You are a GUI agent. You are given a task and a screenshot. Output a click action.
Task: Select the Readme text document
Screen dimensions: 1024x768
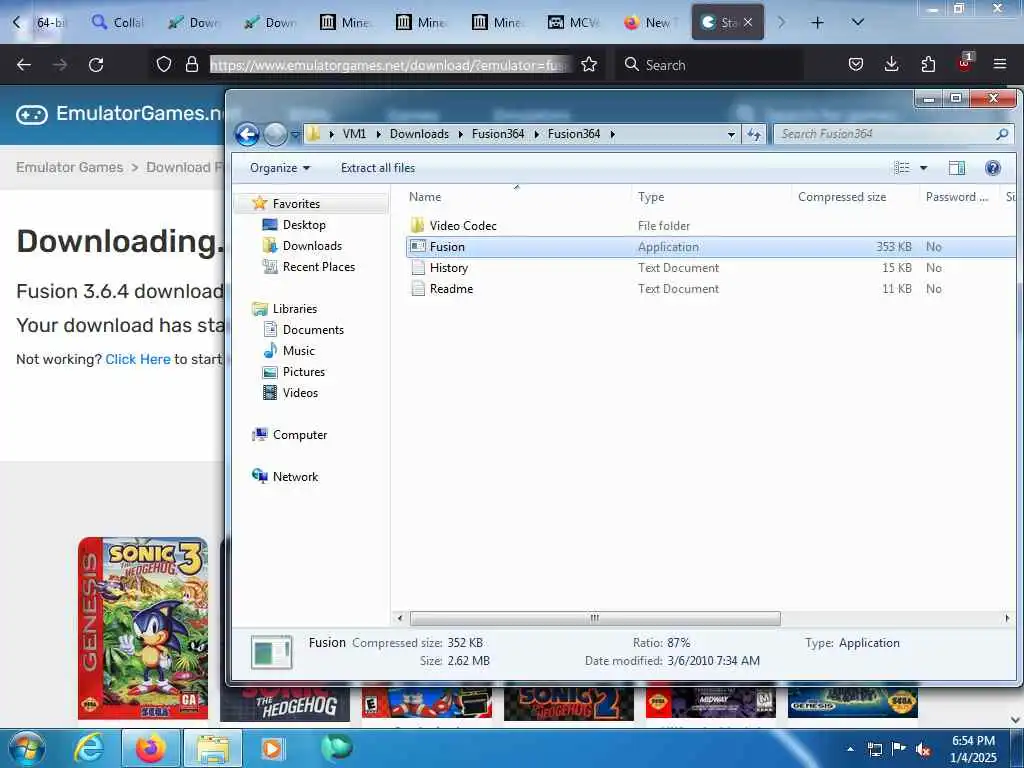point(451,289)
